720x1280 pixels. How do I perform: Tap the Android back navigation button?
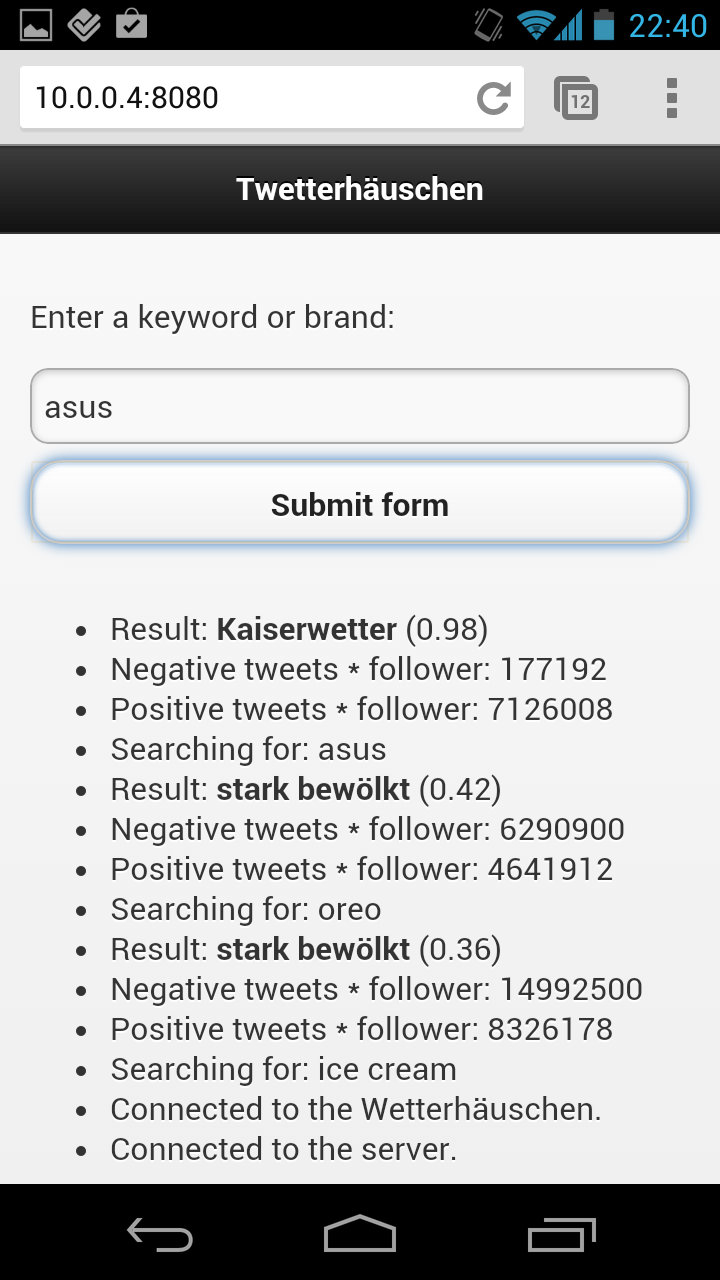pyautogui.click(x=160, y=1234)
